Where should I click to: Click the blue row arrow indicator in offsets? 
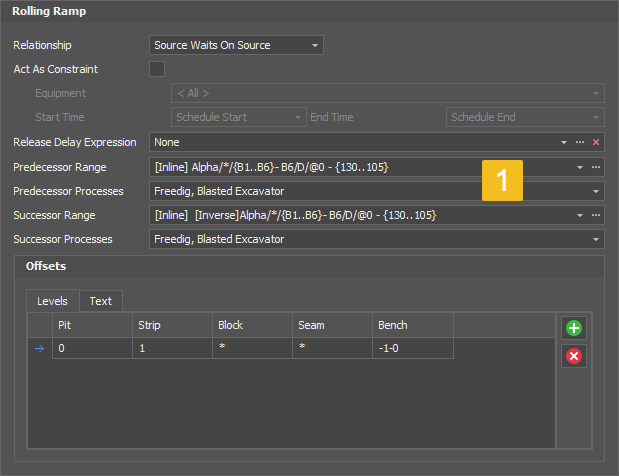[x=40, y=349]
